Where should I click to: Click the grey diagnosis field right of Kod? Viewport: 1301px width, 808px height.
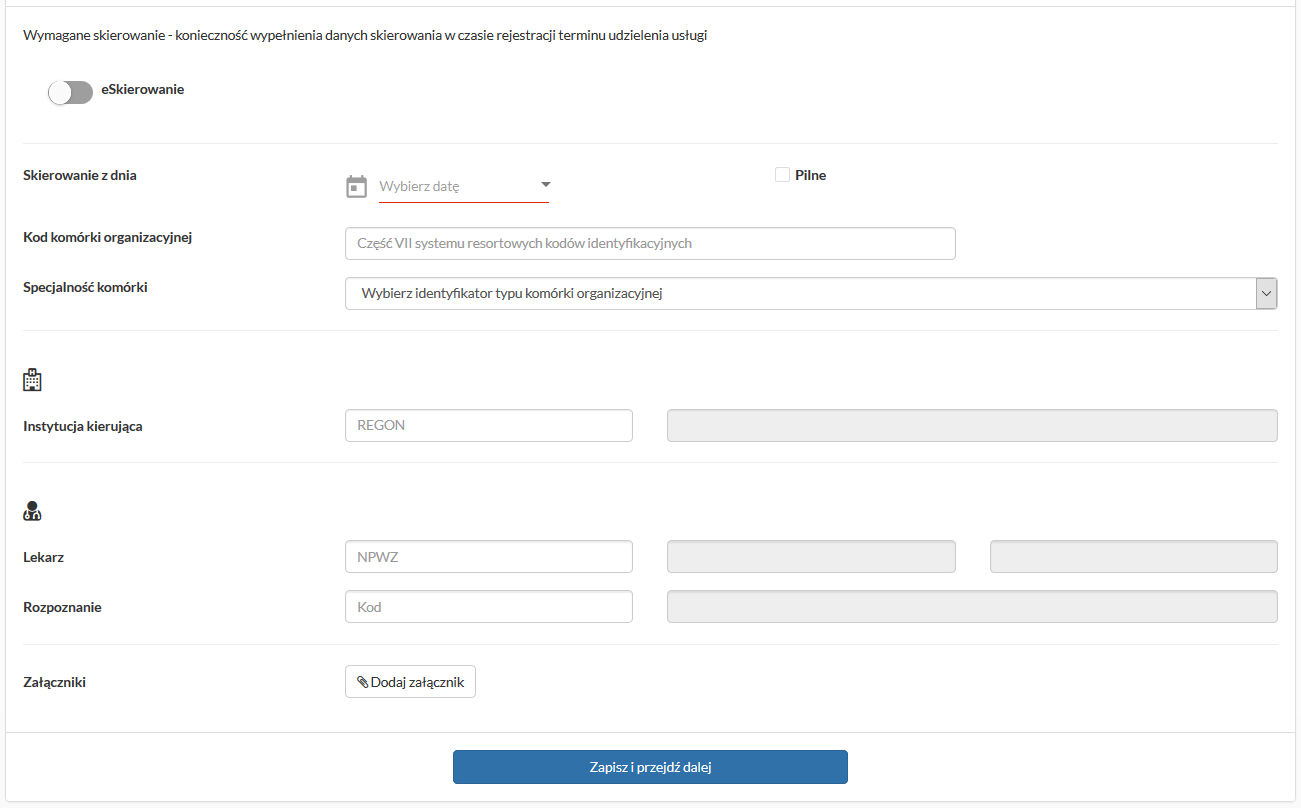click(971, 607)
